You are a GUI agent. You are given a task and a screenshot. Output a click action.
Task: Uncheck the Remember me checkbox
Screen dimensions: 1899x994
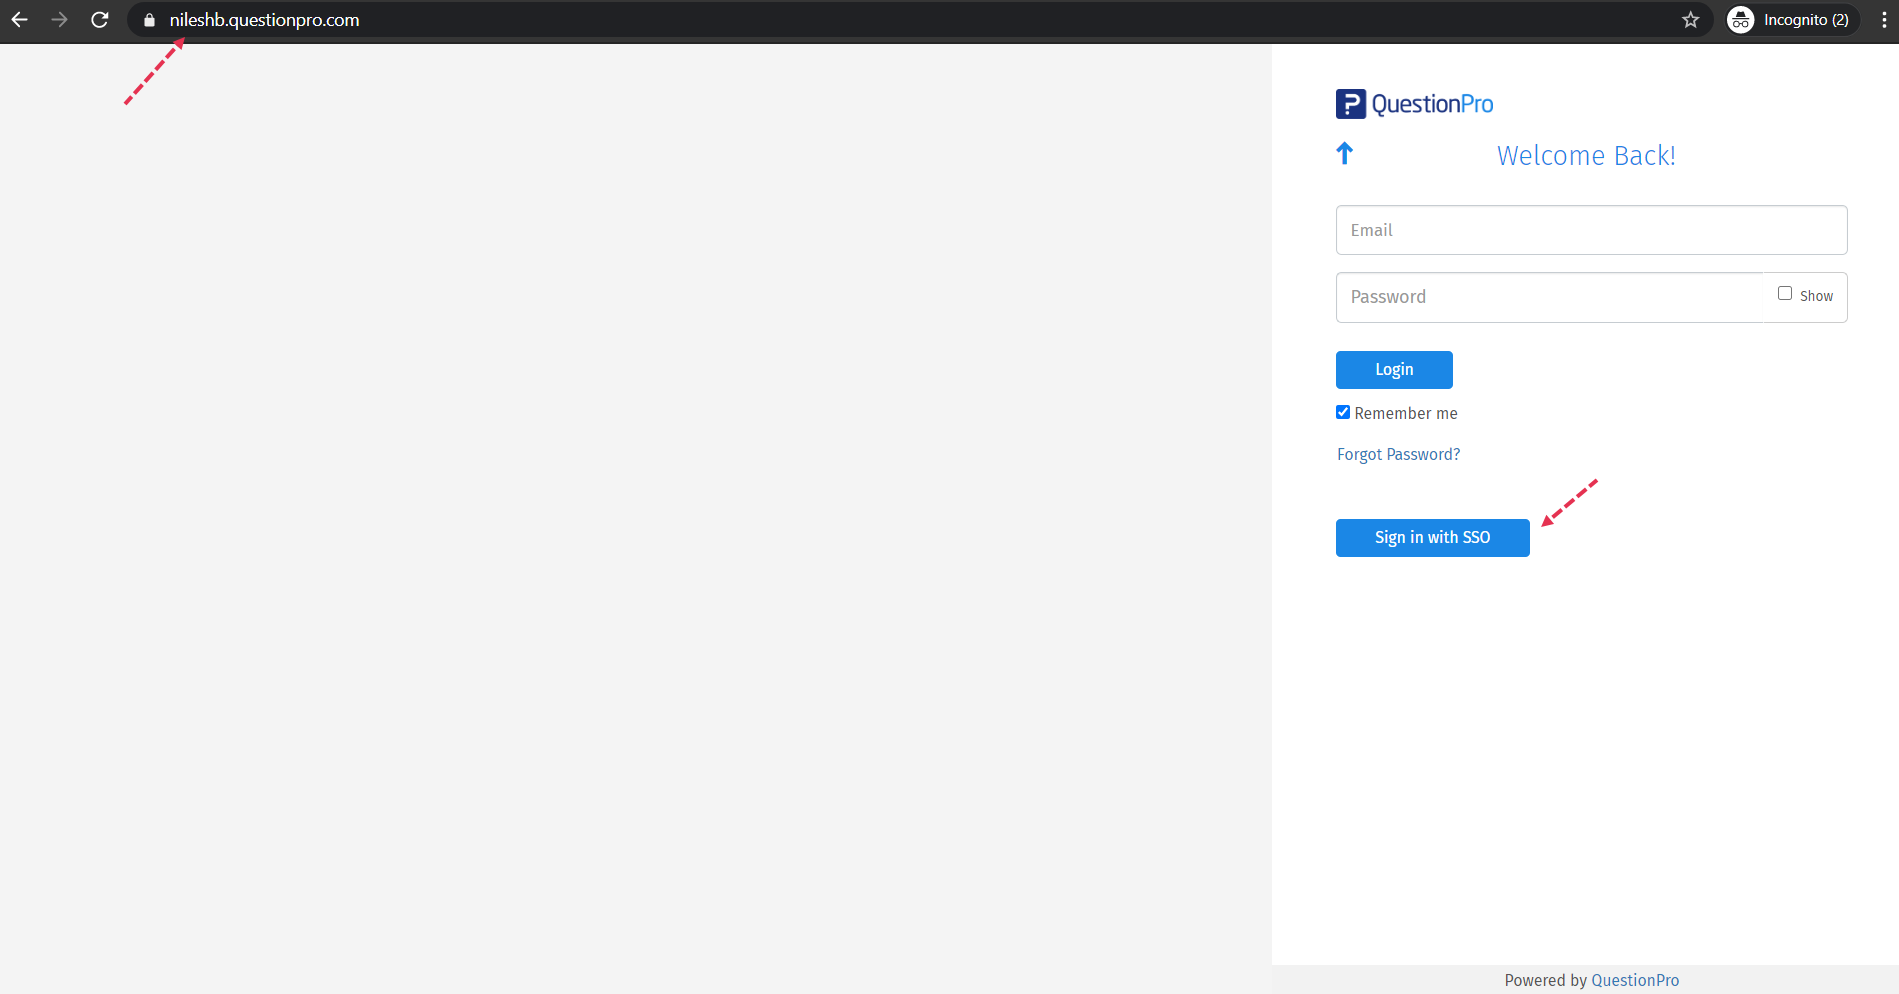pos(1343,411)
